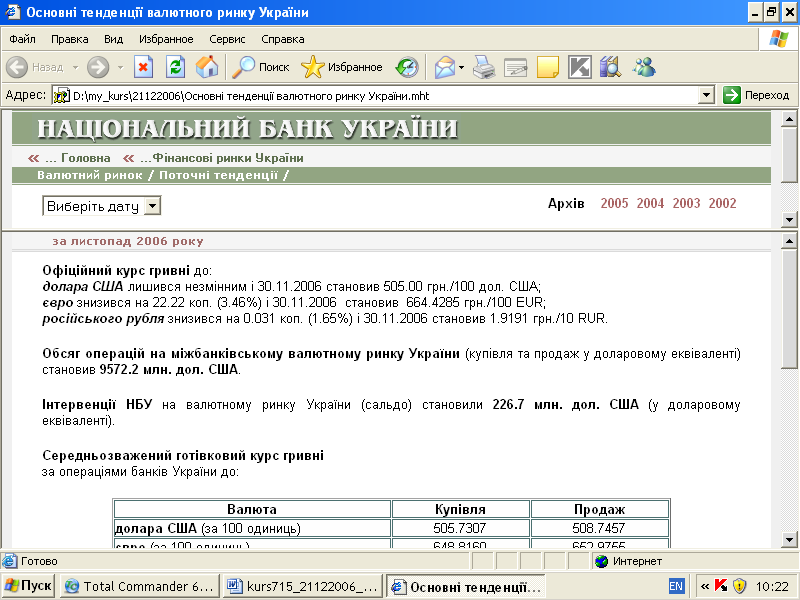Click the 10:22 taskbar clock
The width and height of the screenshot is (800, 600).
pyautogui.click(x=772, y=587)
